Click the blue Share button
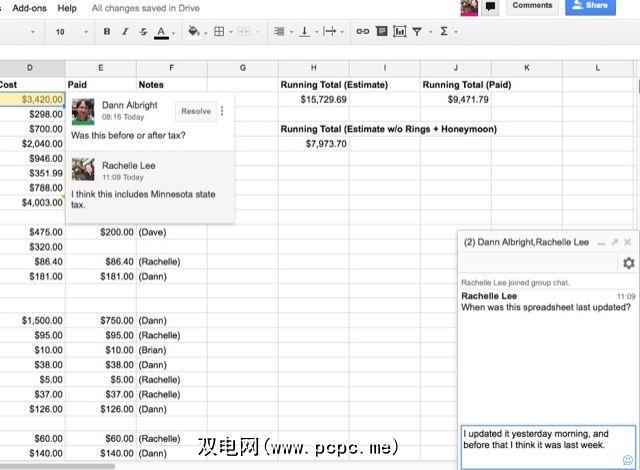 tap(590, 6)
